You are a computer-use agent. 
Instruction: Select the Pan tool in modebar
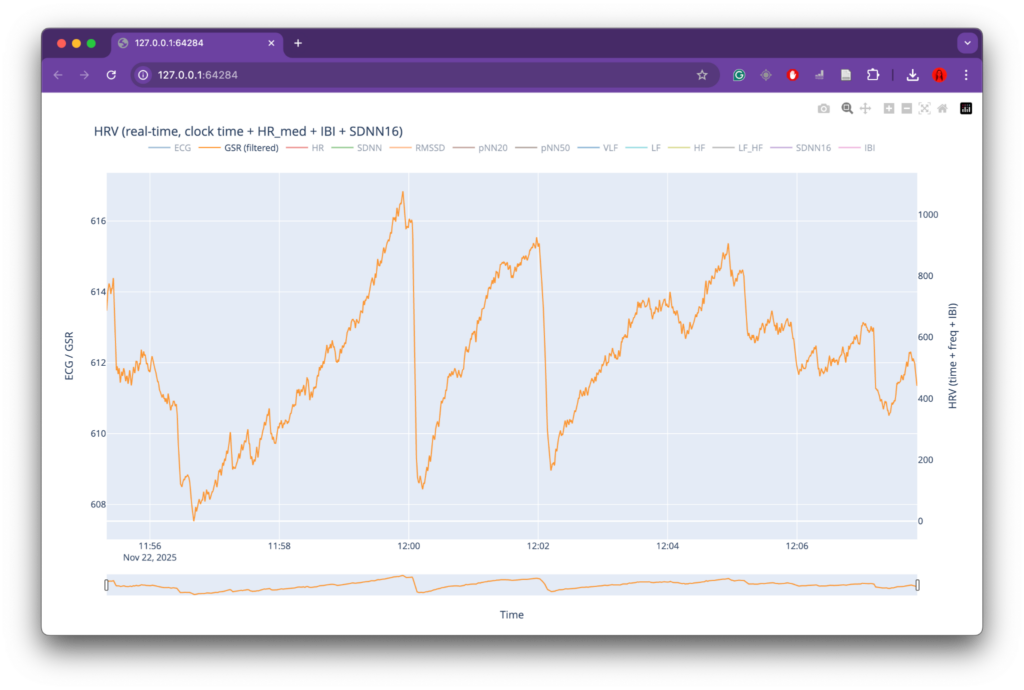click(x=865, y=108)
